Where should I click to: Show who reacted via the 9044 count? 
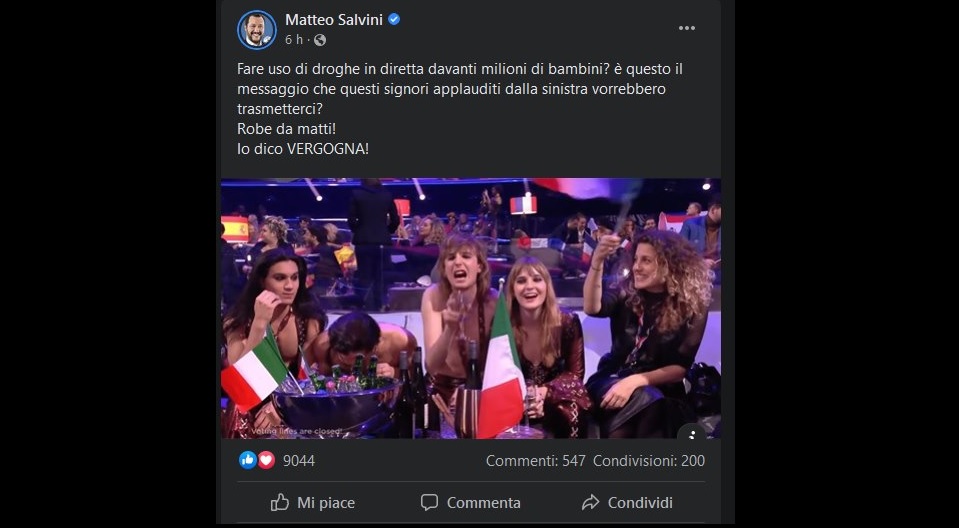299,461
